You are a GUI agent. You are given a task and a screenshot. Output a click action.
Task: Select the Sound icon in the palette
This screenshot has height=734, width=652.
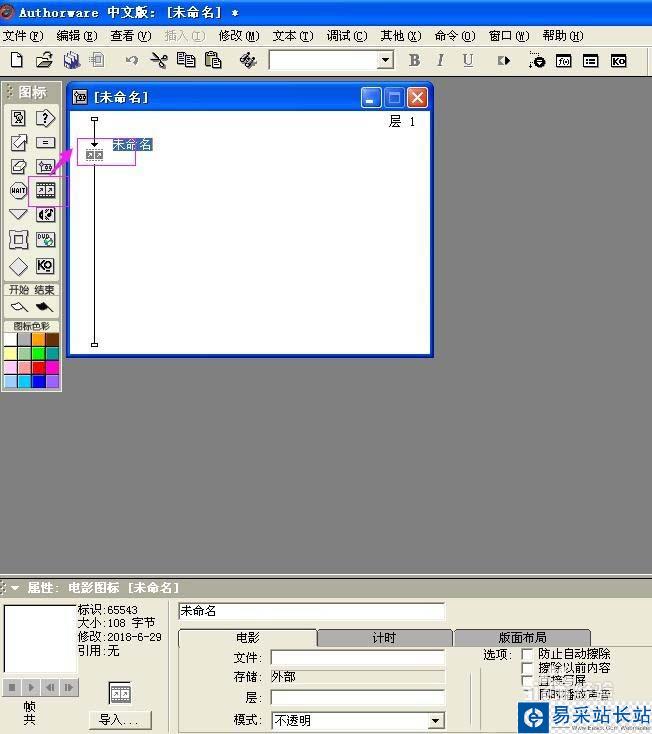[45, 215]
